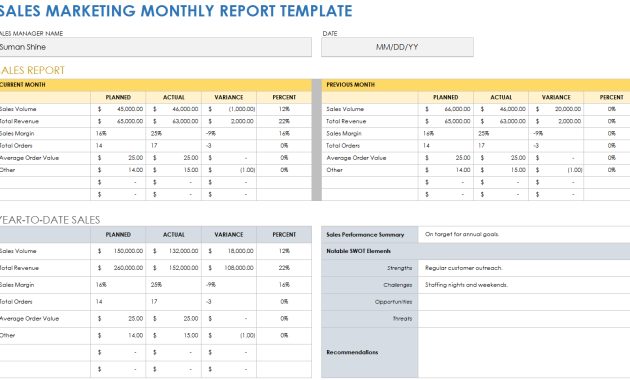Image resolution: width=630 pixels, height=380 pixels.
Task: Click the Variance column header in Previous Month table
Action: click(x=556, y=97)
